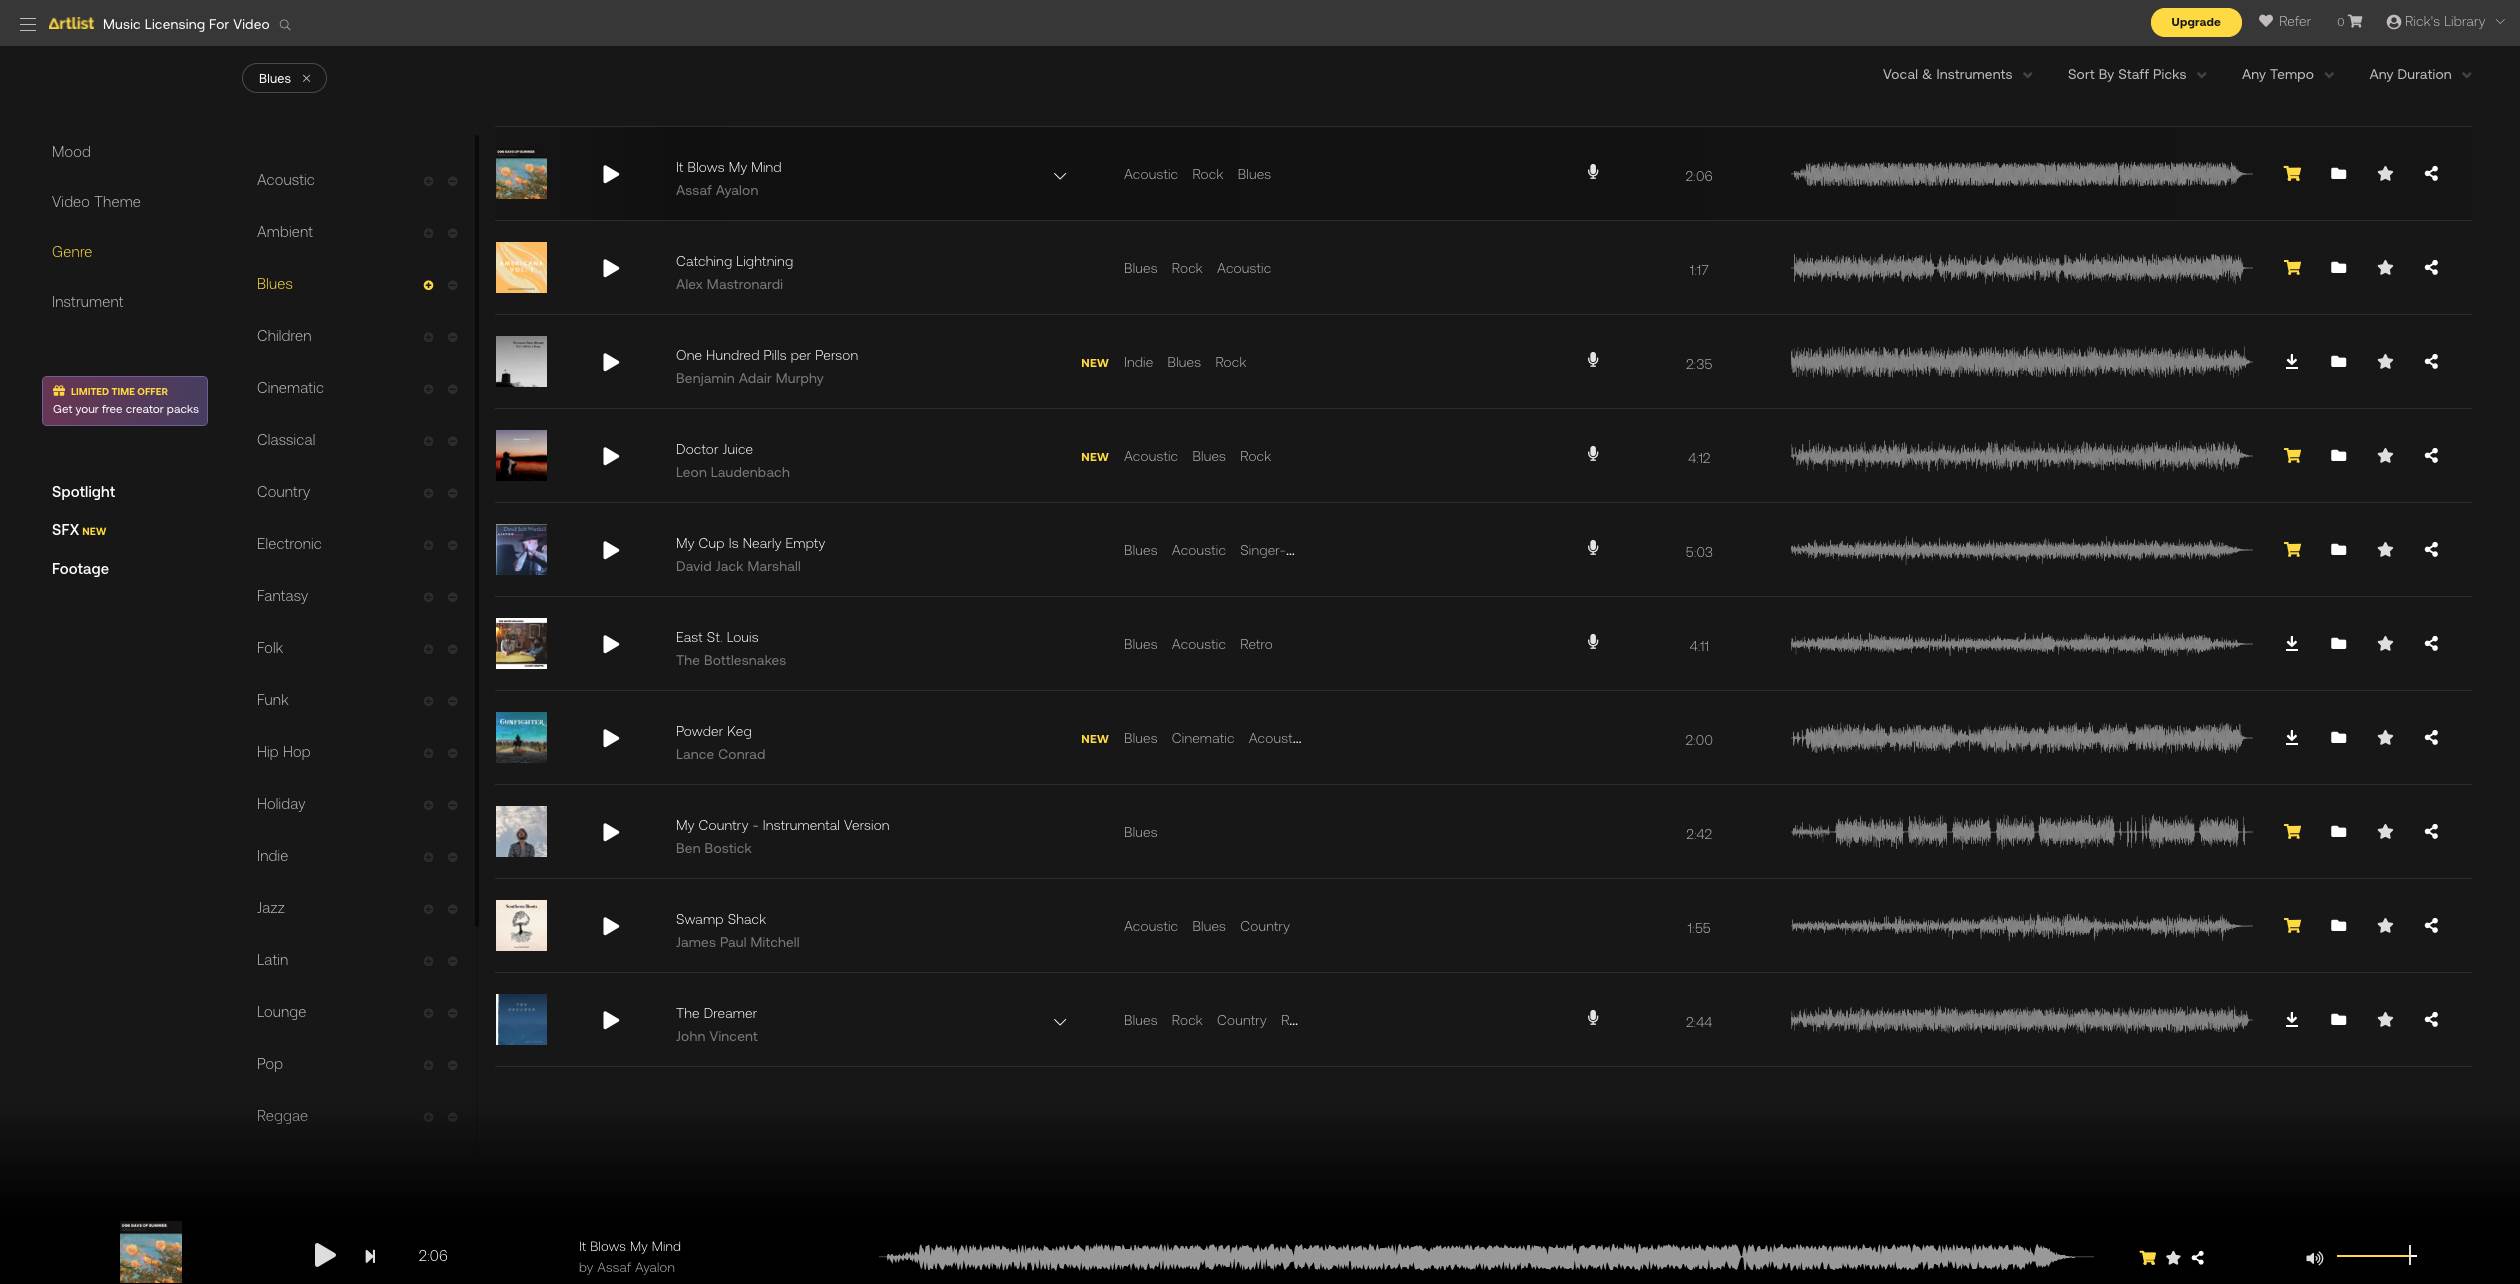The width and height of the screenshot is (2520, 1284).
Task: Switch to the Mood filter category
Action: click(71, 152)
